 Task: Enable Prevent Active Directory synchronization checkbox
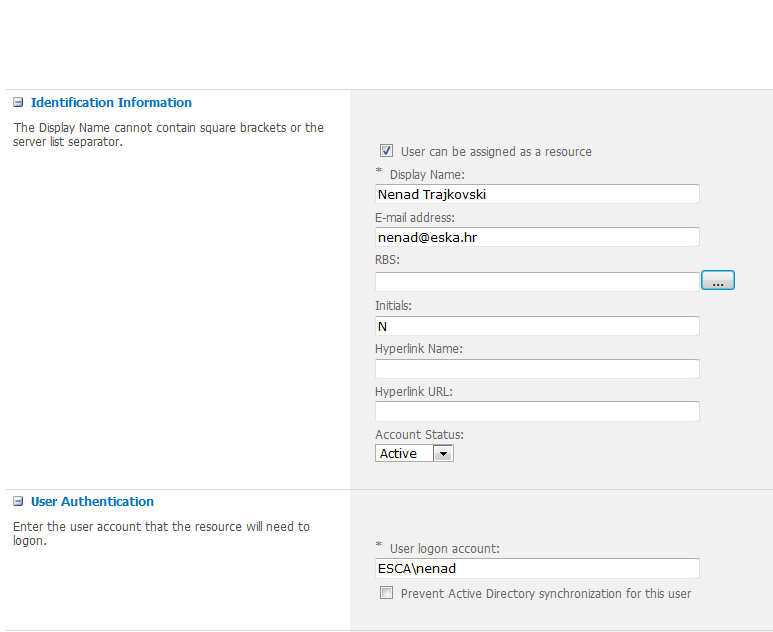386,593
